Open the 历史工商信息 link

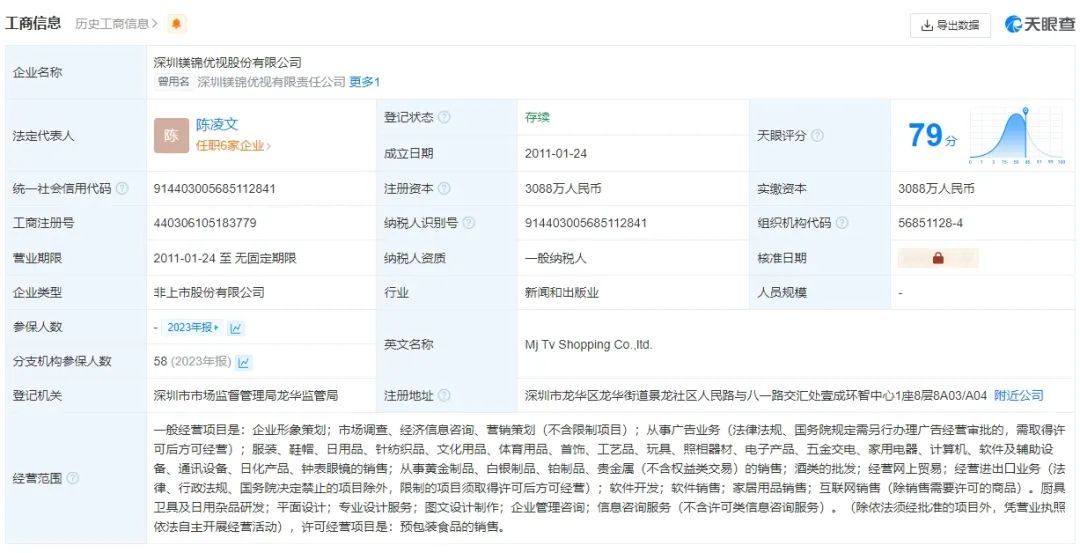point(116,24)
